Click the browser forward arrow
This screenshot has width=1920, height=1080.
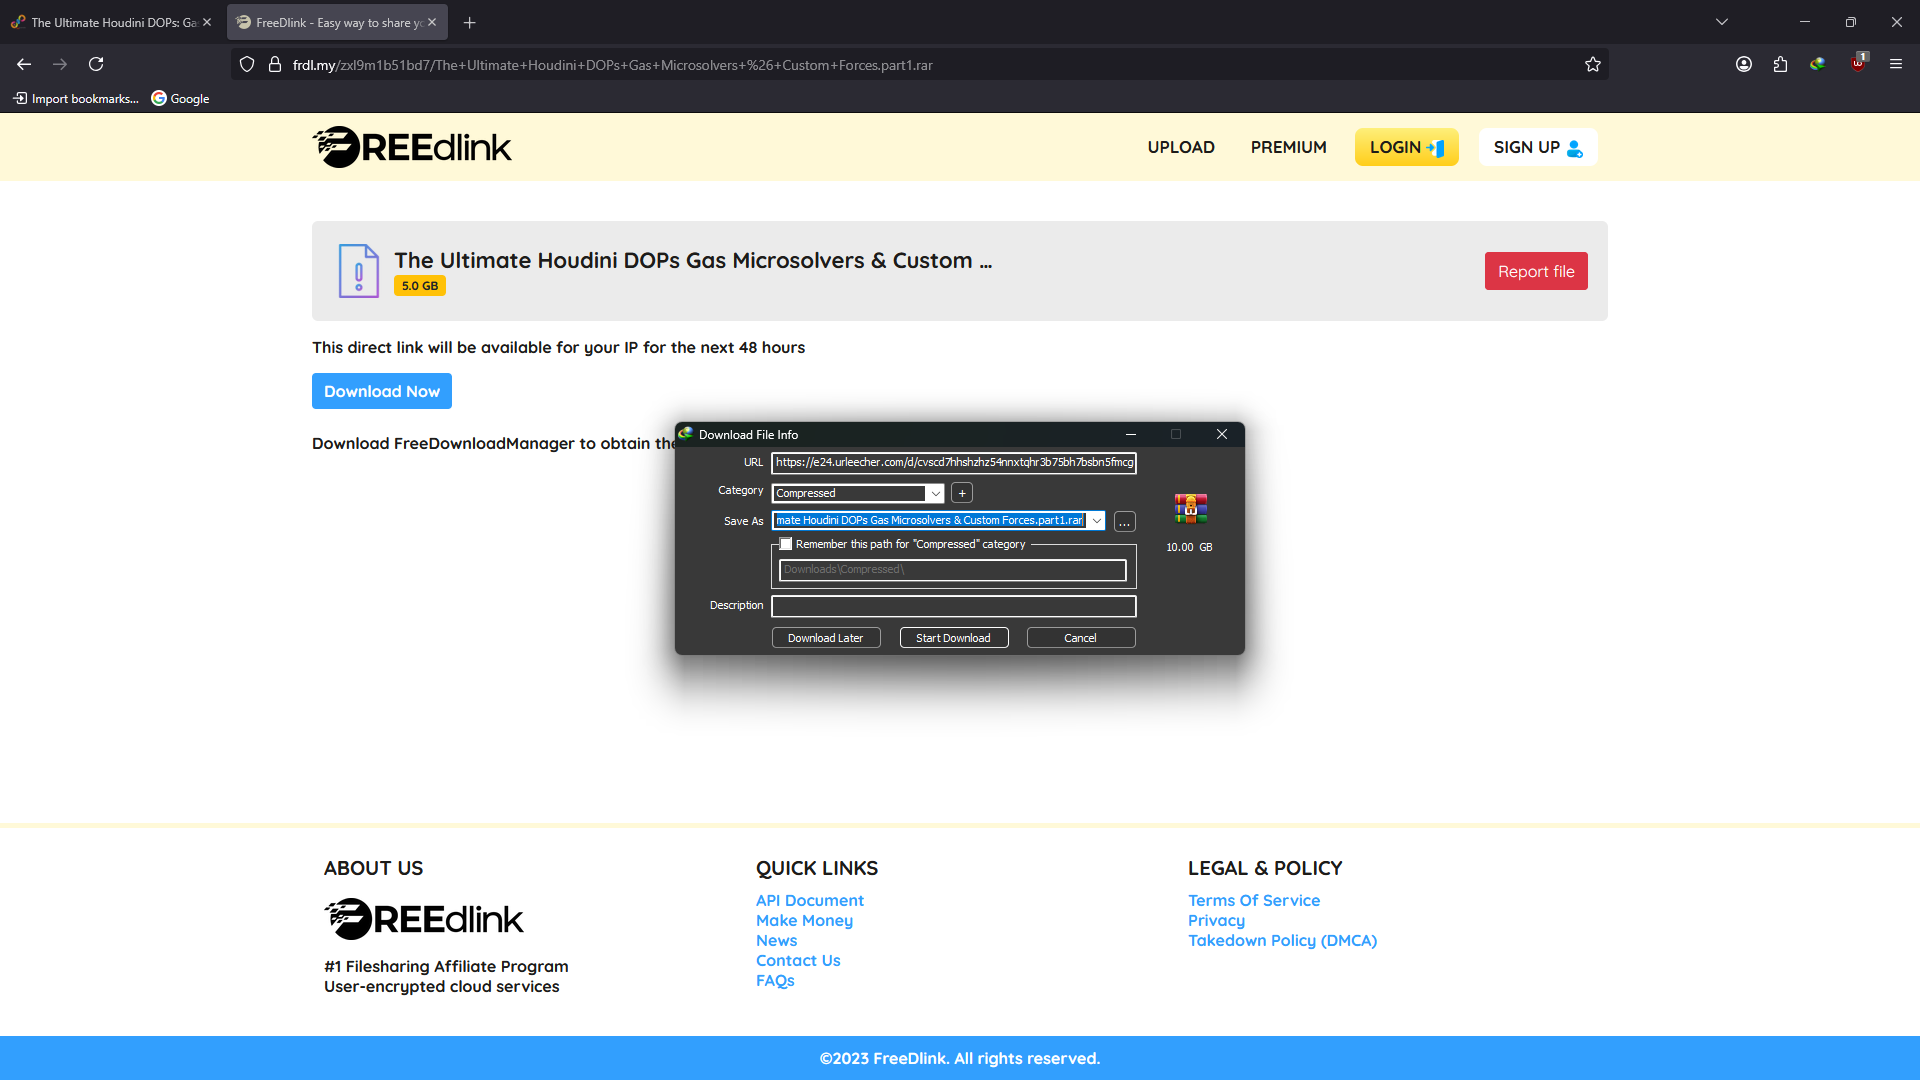click(60, 64)
